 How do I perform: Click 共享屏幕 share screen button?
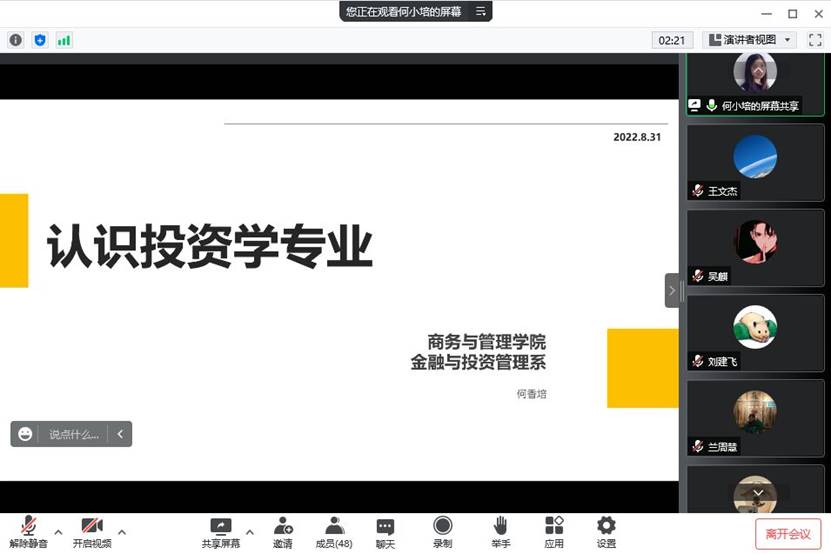(x=220, y=532)
